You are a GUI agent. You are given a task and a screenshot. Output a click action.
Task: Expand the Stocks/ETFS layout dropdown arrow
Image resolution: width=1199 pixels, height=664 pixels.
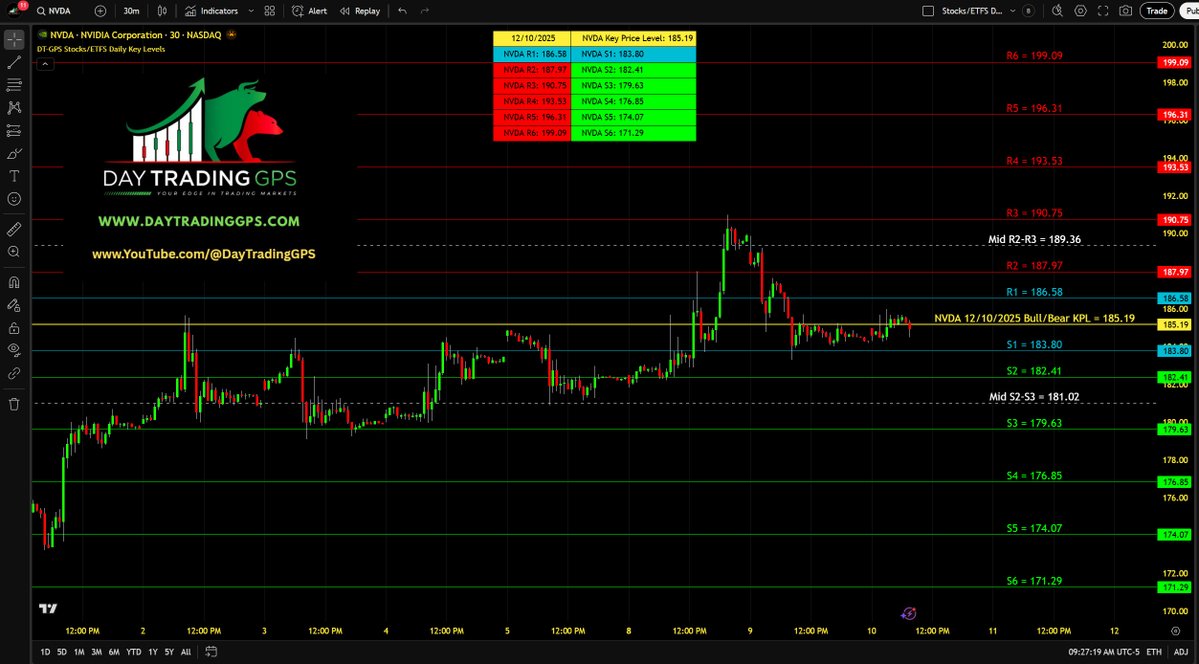(1012, 11)
